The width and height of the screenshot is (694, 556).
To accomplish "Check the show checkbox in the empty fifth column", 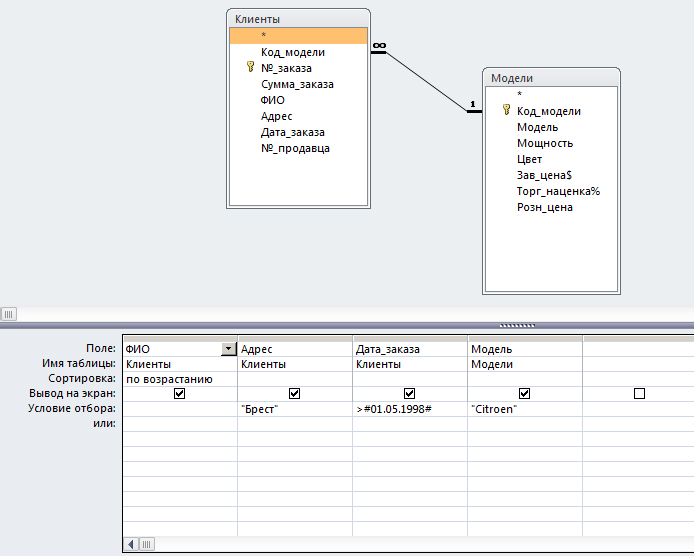I will [640, 393].
